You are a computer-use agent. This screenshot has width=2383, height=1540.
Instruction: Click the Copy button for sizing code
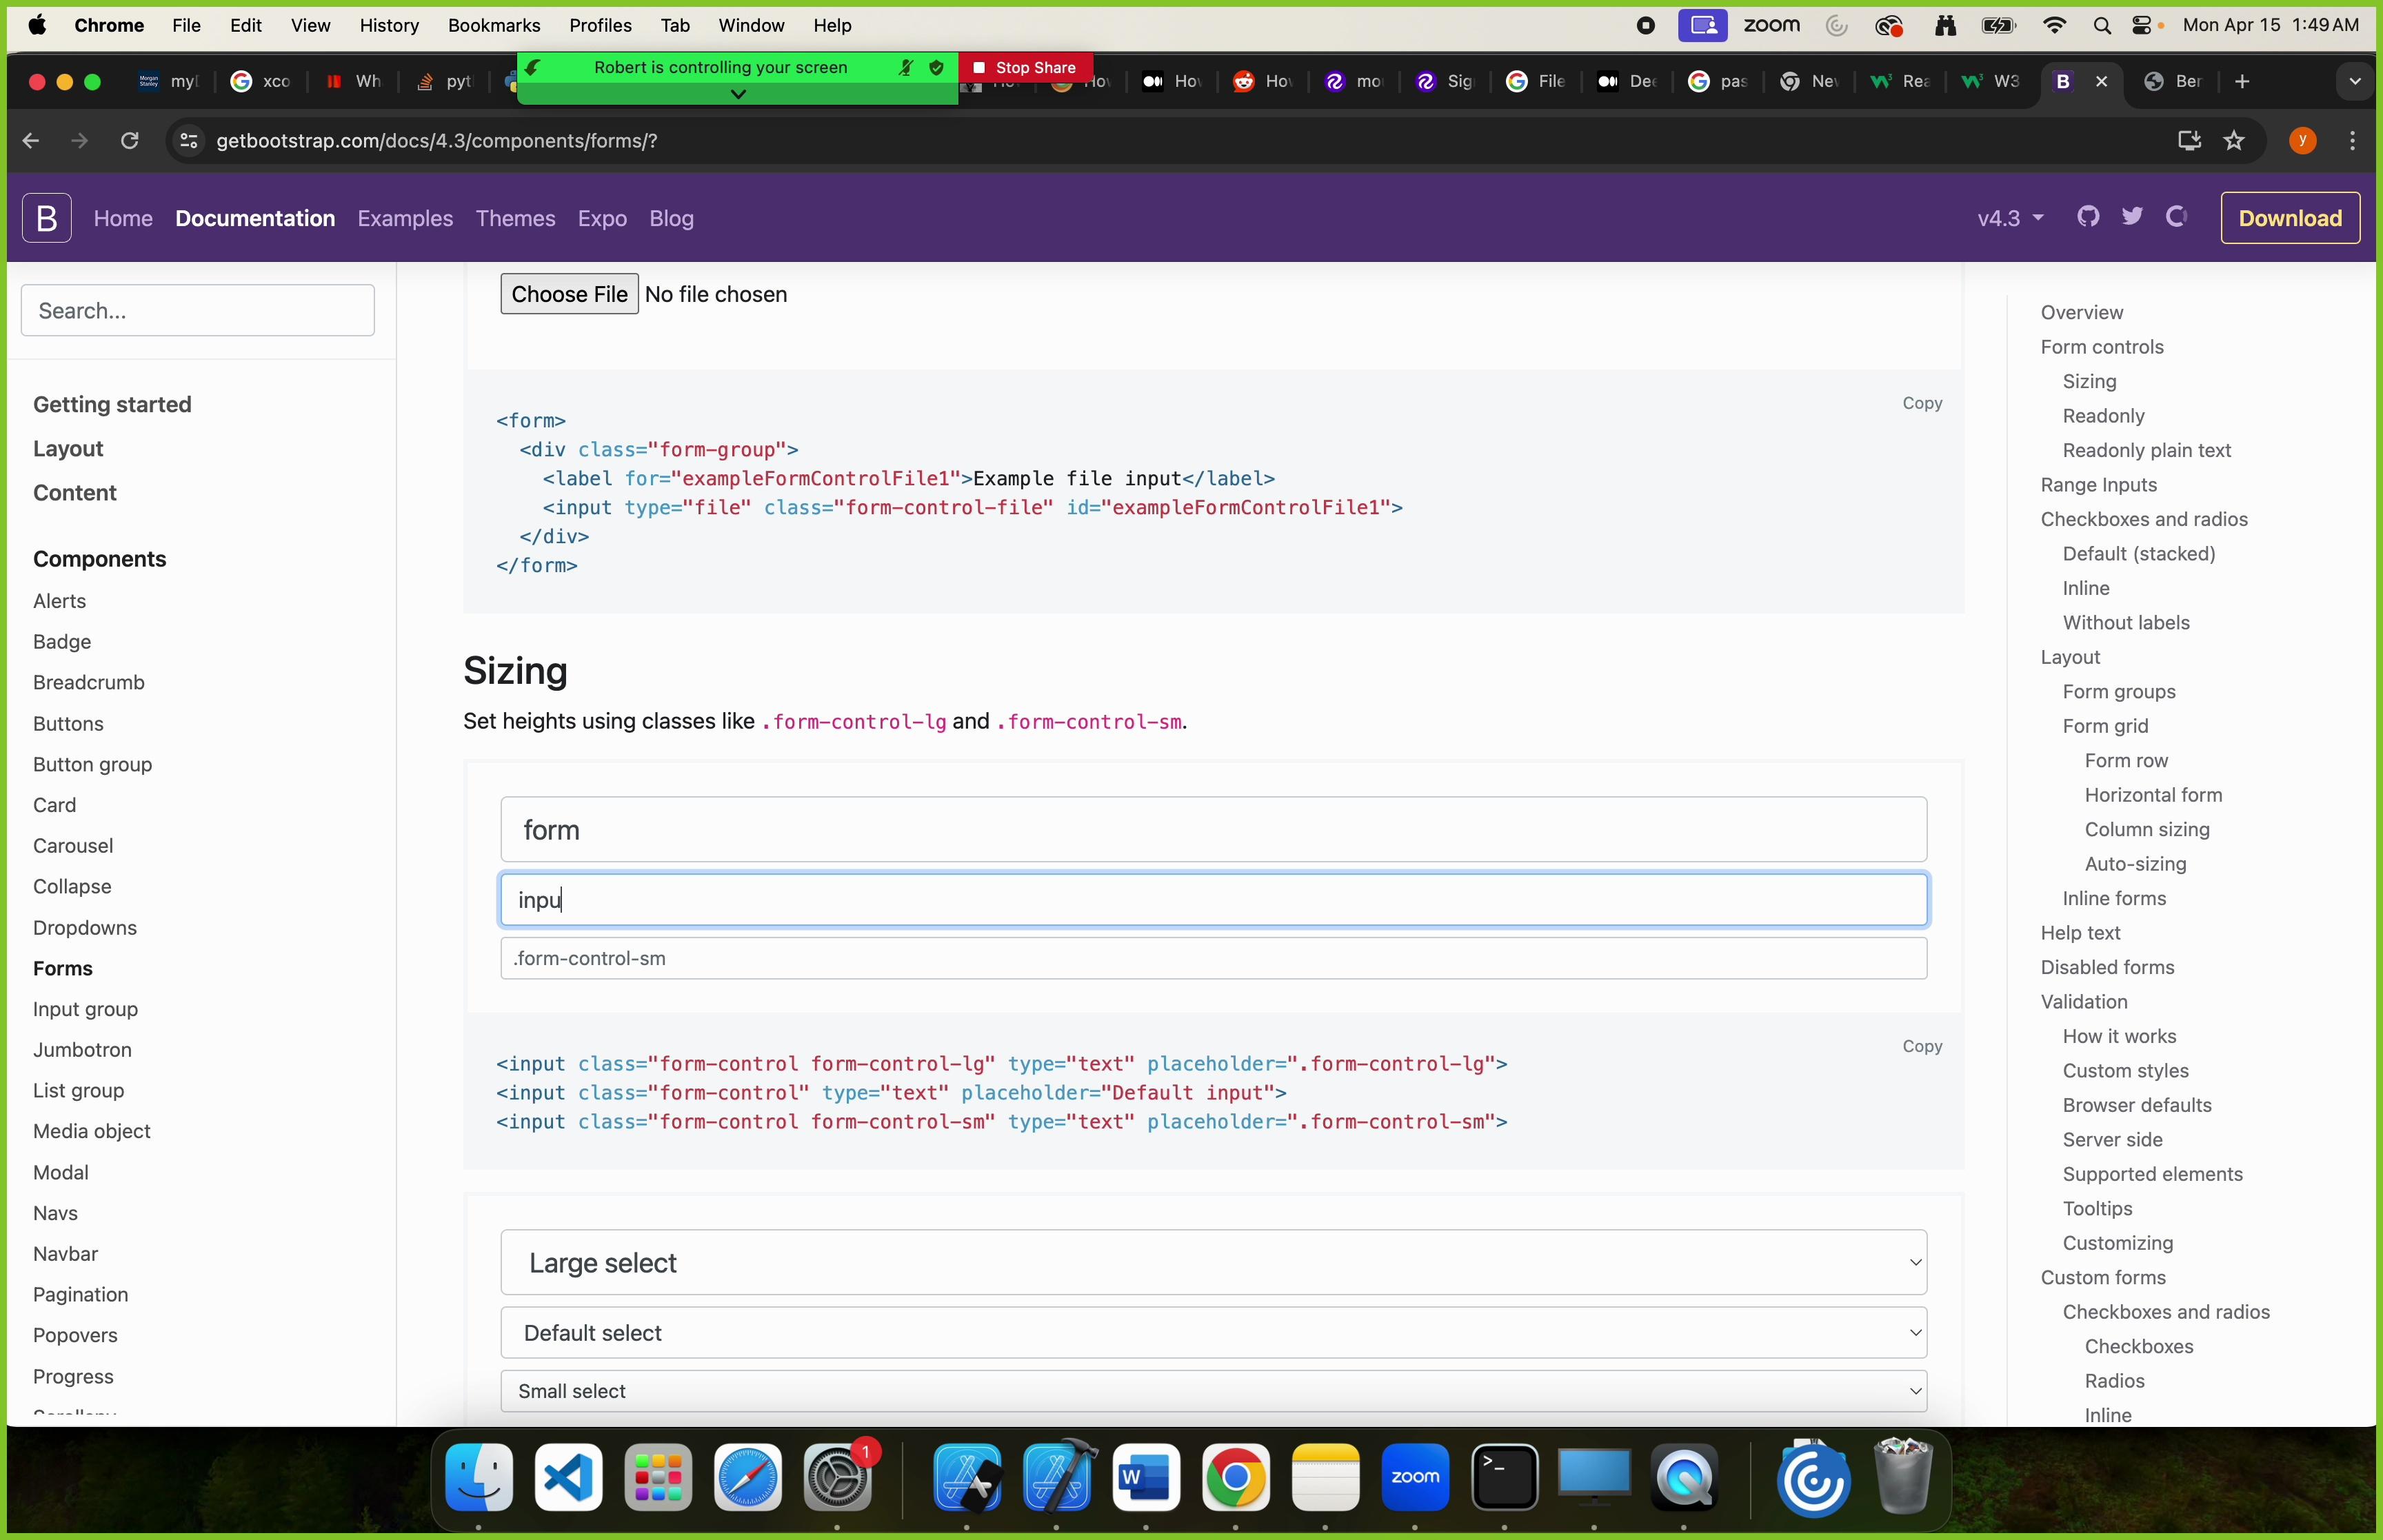1922,1045
